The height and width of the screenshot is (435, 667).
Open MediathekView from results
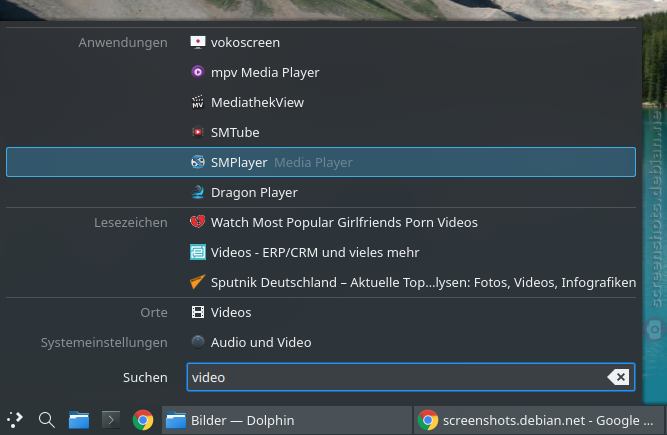pyautogui.click(x=321, y=102)
